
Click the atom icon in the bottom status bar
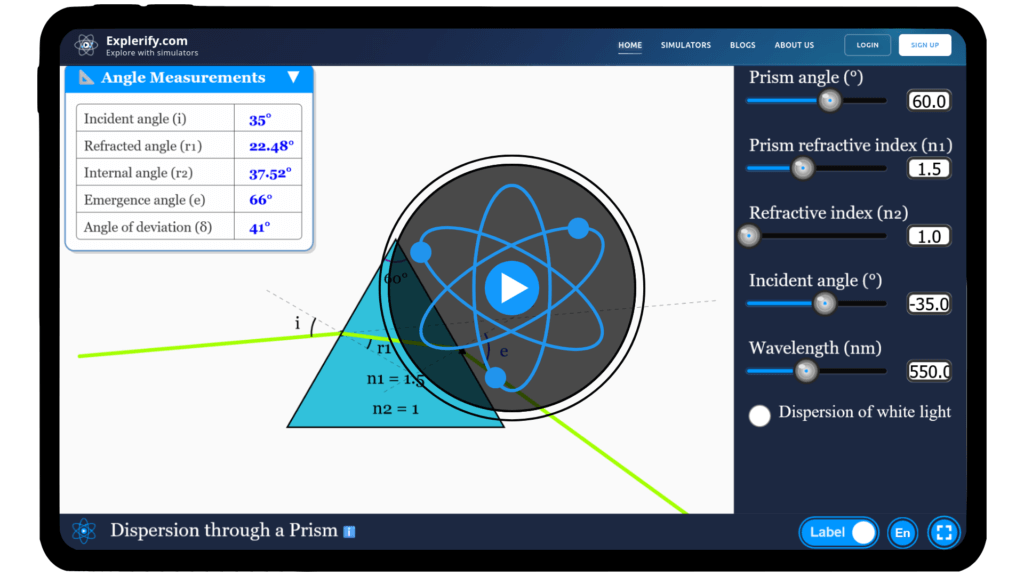(x=84, y=532)
